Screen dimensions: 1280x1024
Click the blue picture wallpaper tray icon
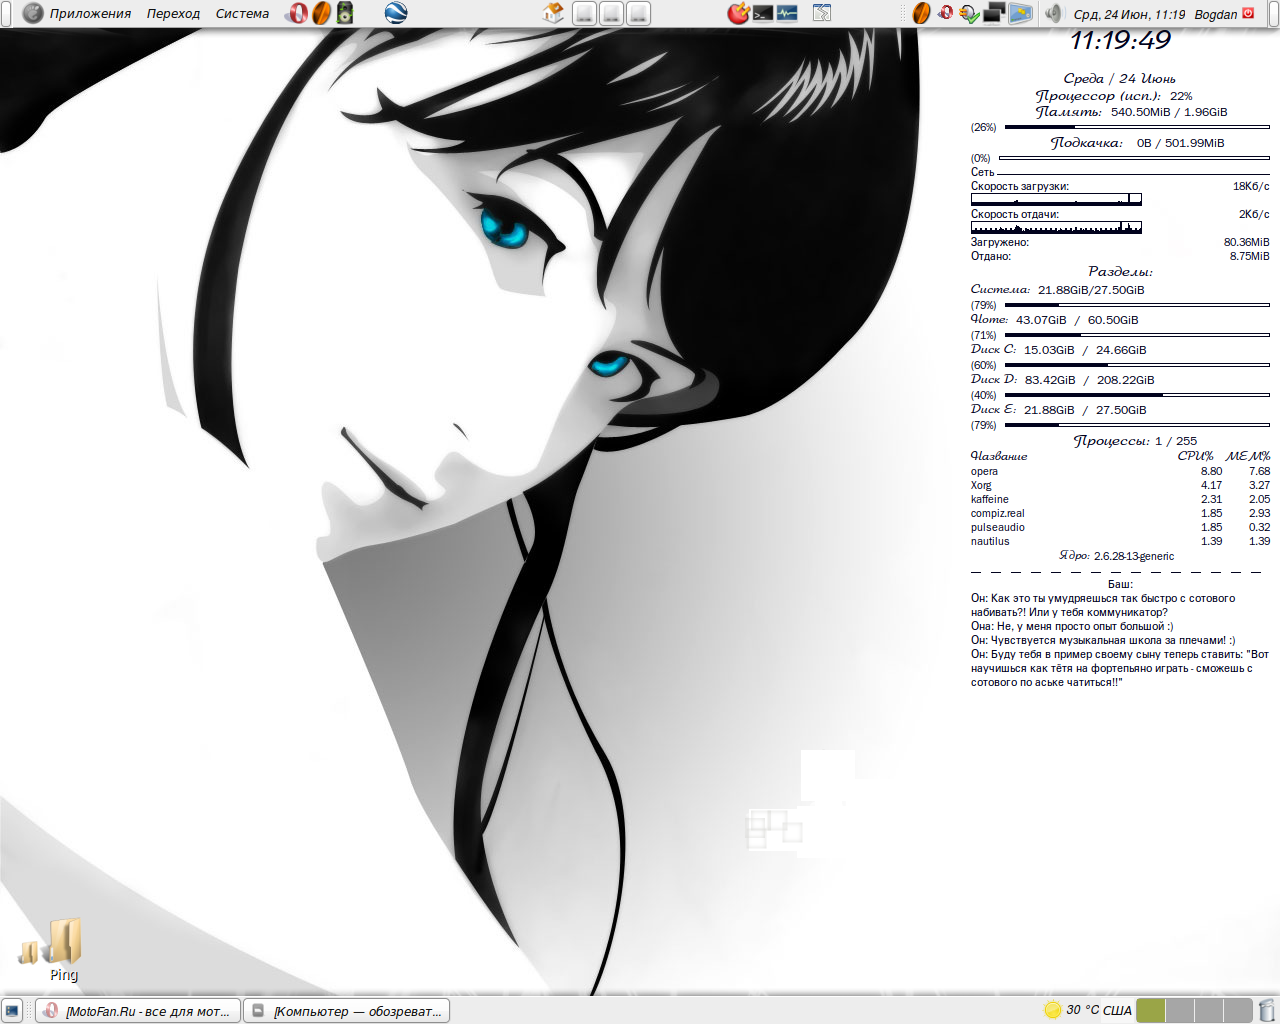point(1020,13)
